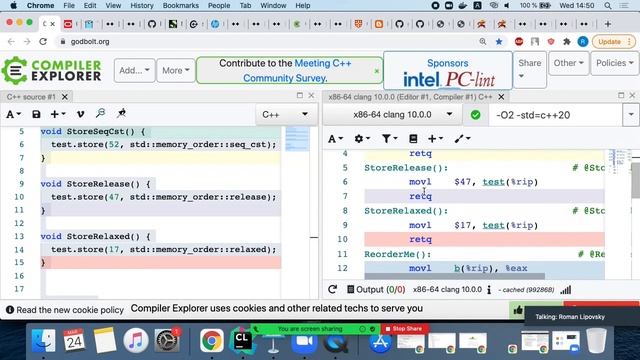640x360 pixels.
Task: Expand the compiler options dropdown arrow
Action: (x=631, y=115)
